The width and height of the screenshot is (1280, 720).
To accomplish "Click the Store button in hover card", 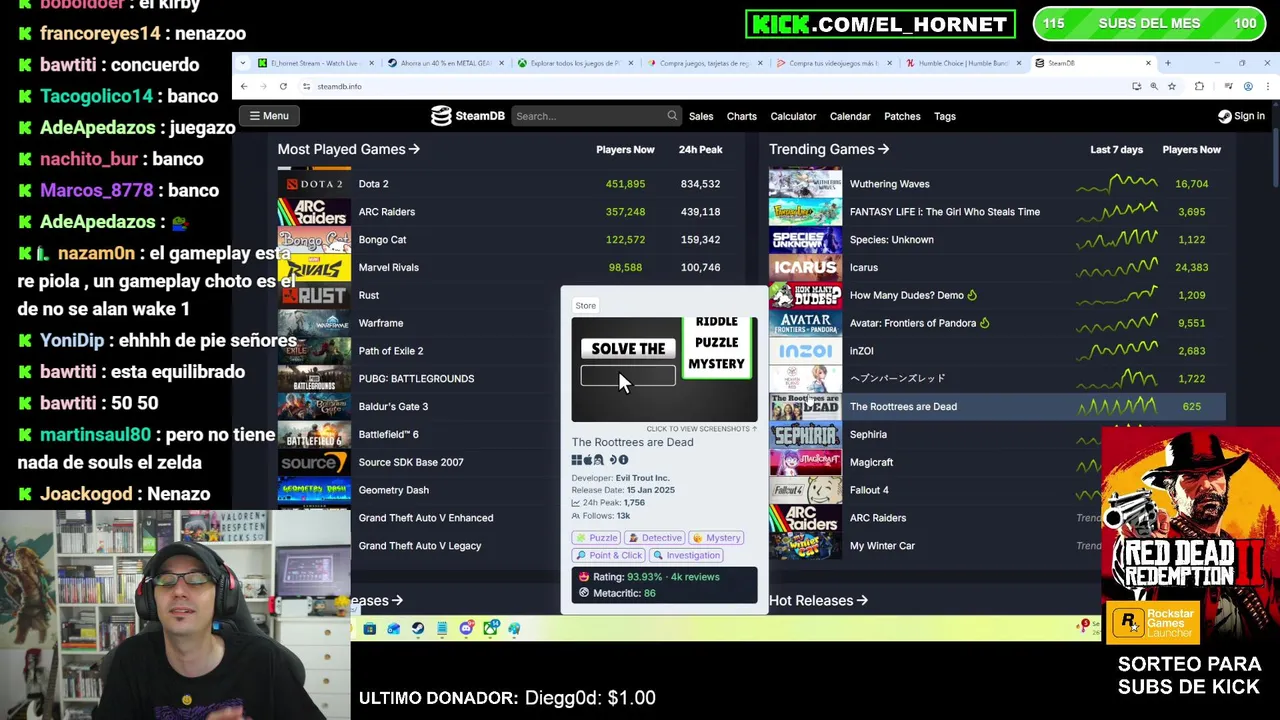I will tap(586, 306).
